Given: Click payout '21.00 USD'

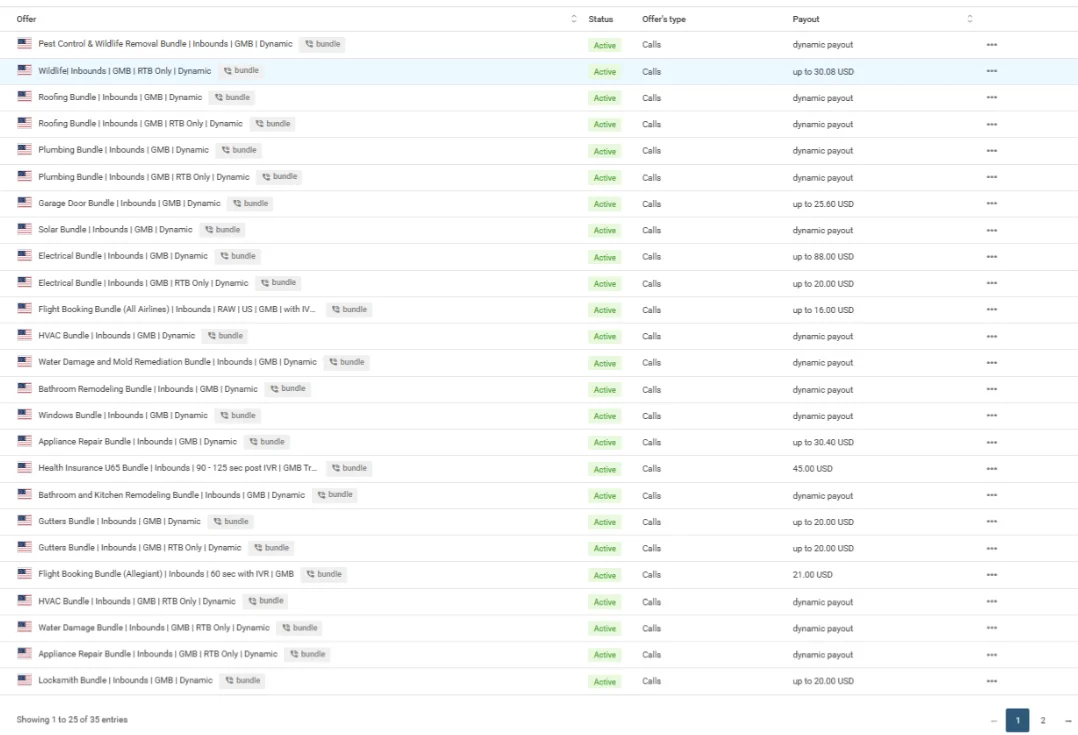Looking at the screenshot, I should coord(813,575).
